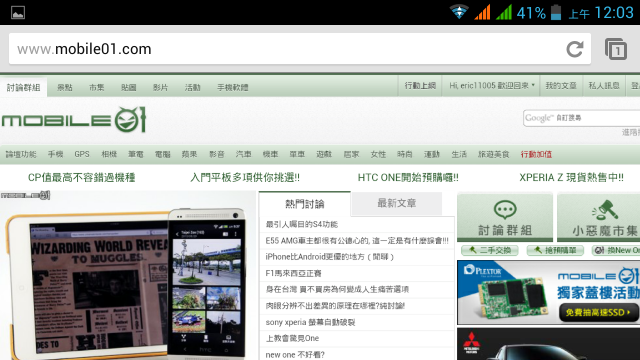Open the iPhone比Android更優的地方 topic
Viewport: 640px width, 360px height.
(x=330, y=257)
